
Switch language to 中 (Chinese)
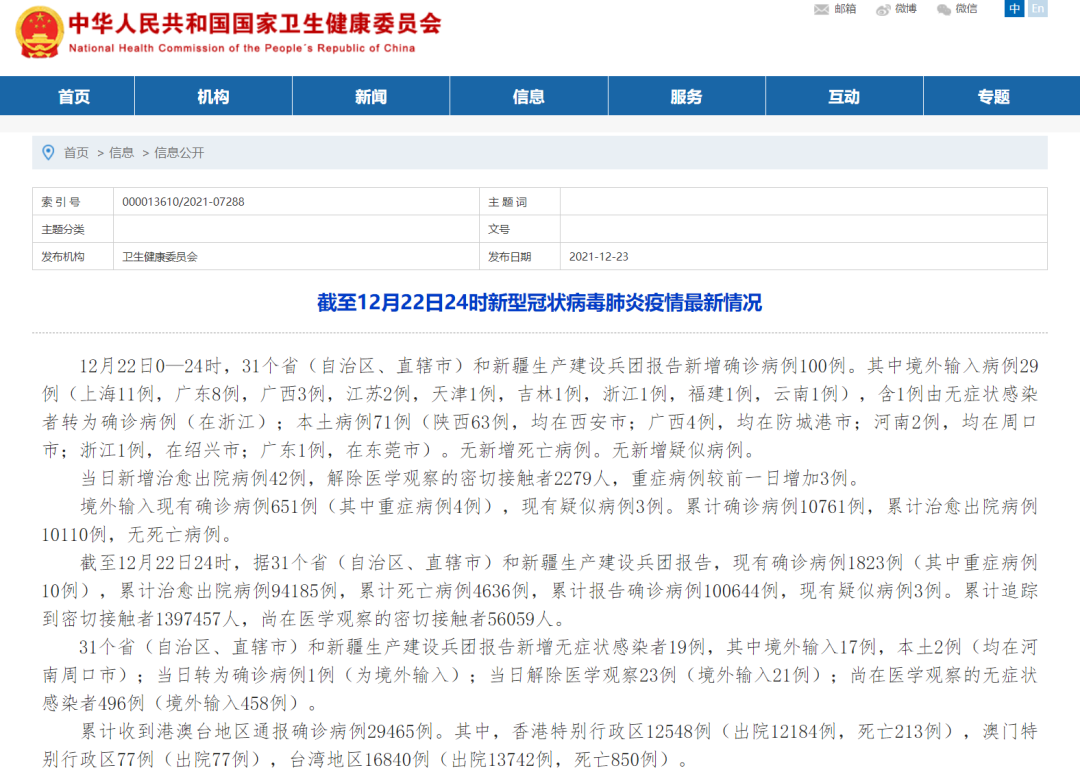pos(1015,9)
